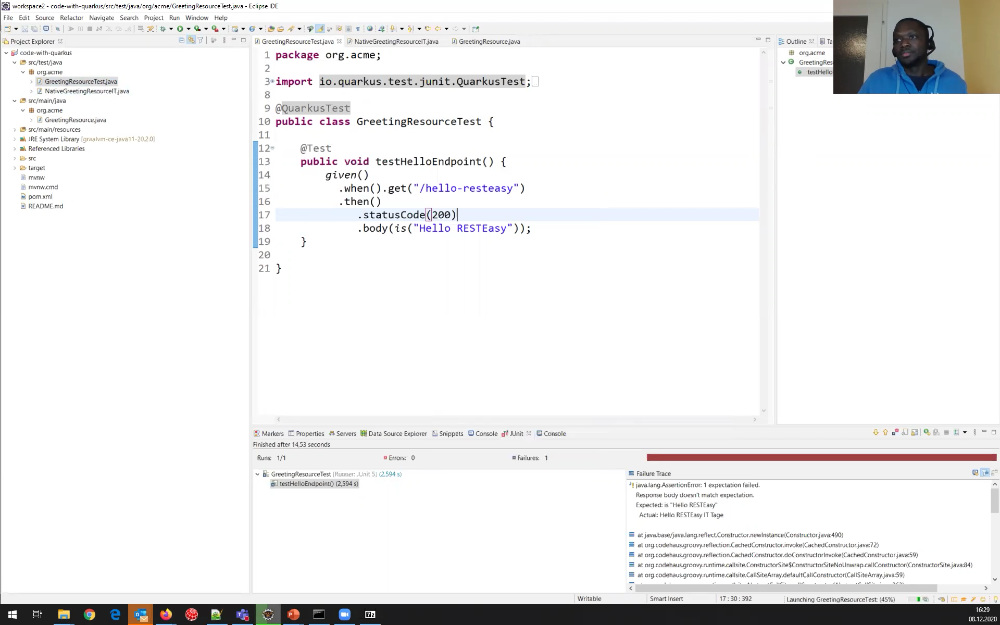The height and width of the screenshot is (625, 1000).
Task: Open the Navigate menu
Action: click(101, 18)
